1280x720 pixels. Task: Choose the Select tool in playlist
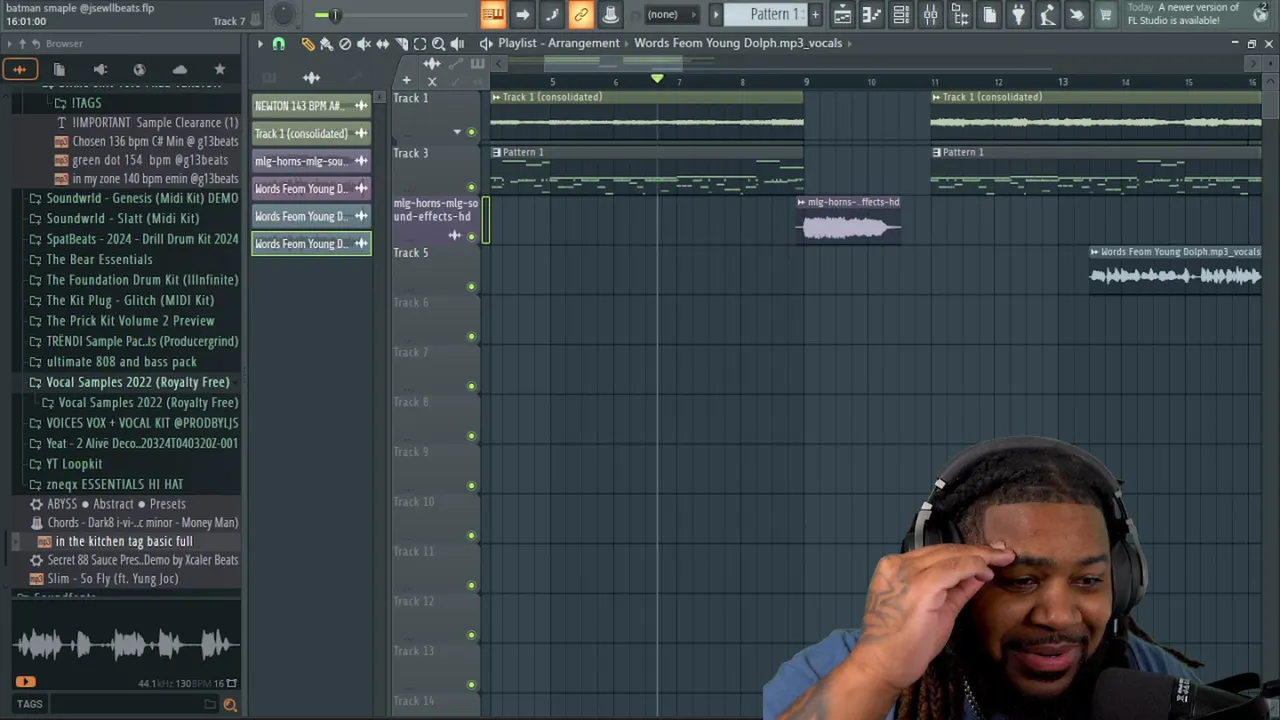(x=420, y=44)
